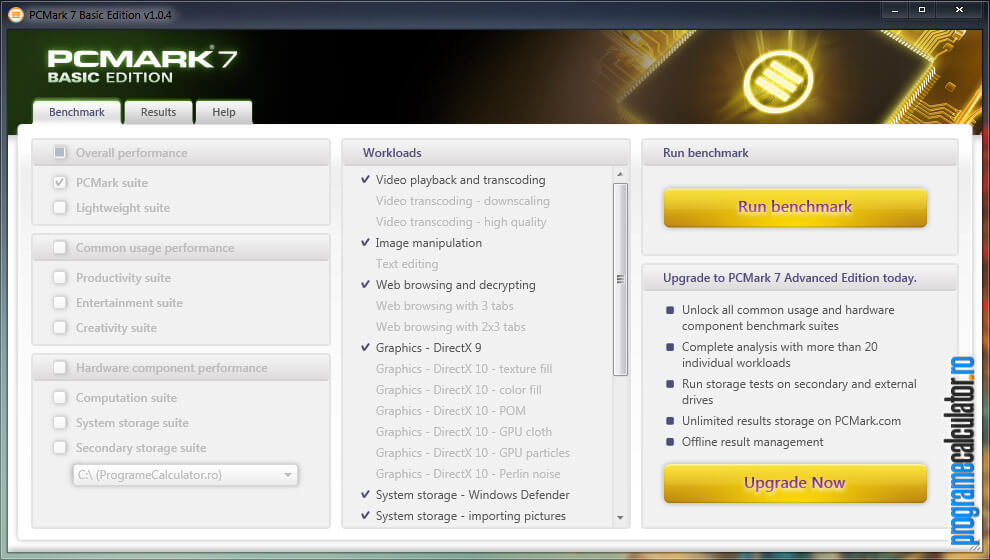Enable the System storage suite checkbox
This screenshot has width=990, height=560.
[60, 422]
